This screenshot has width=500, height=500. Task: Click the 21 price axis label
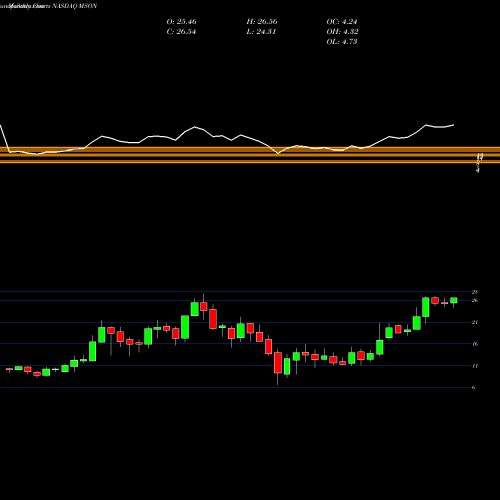[x=475, y=322]
